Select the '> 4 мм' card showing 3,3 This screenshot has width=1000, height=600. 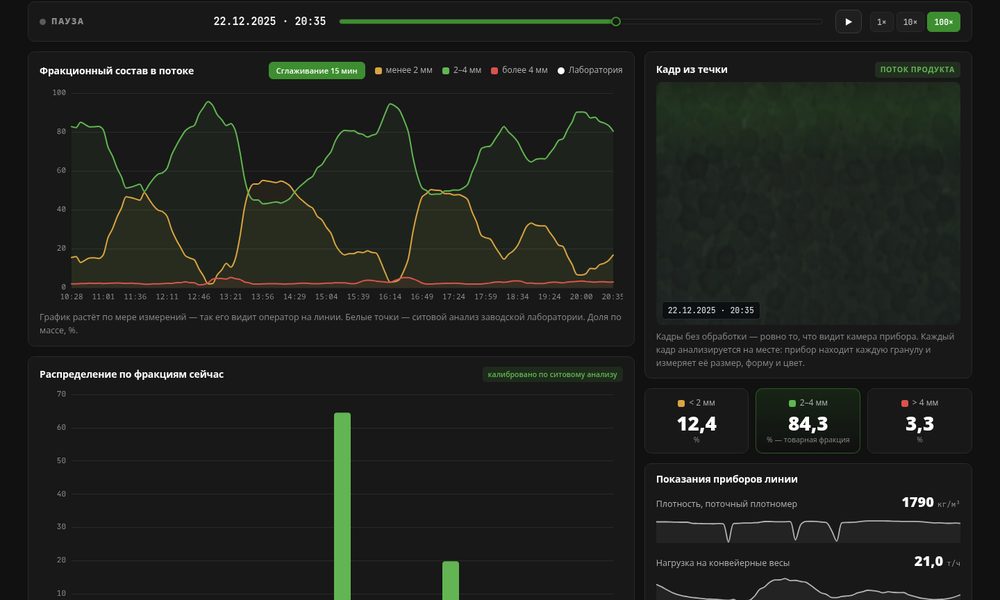click(x=919, y=421)
